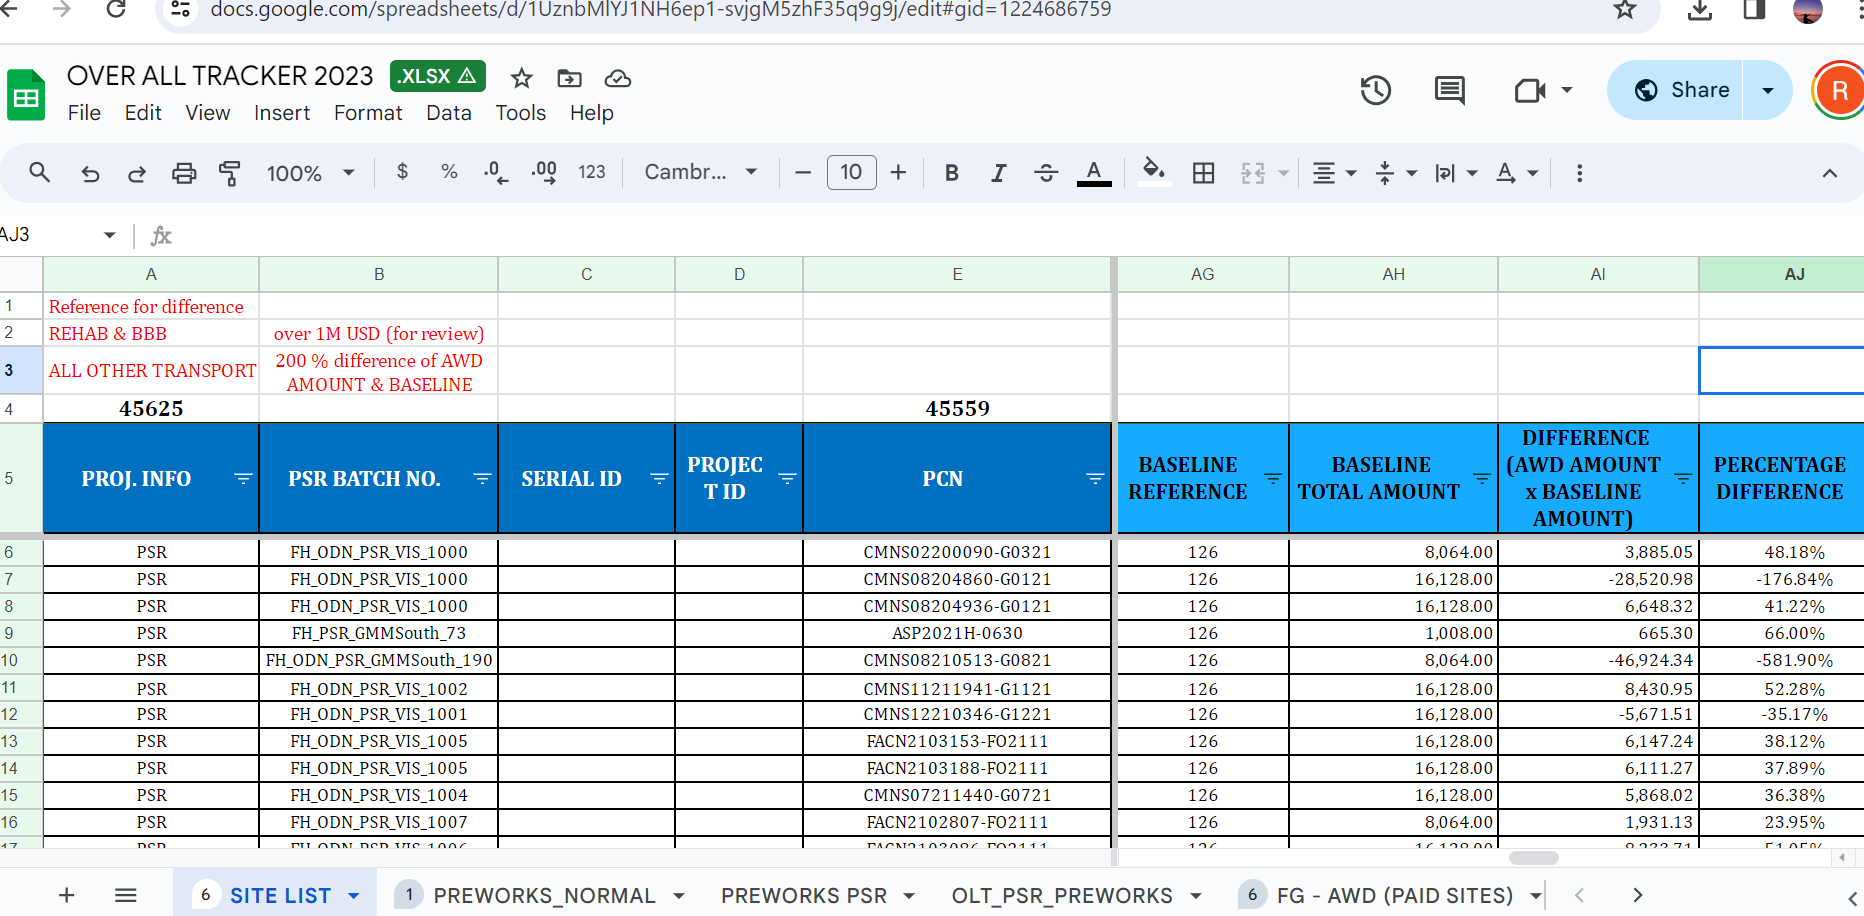This screenshot has height=916, width=1864.
Task: Open the Help menu
Action: [x=592, y=113]
